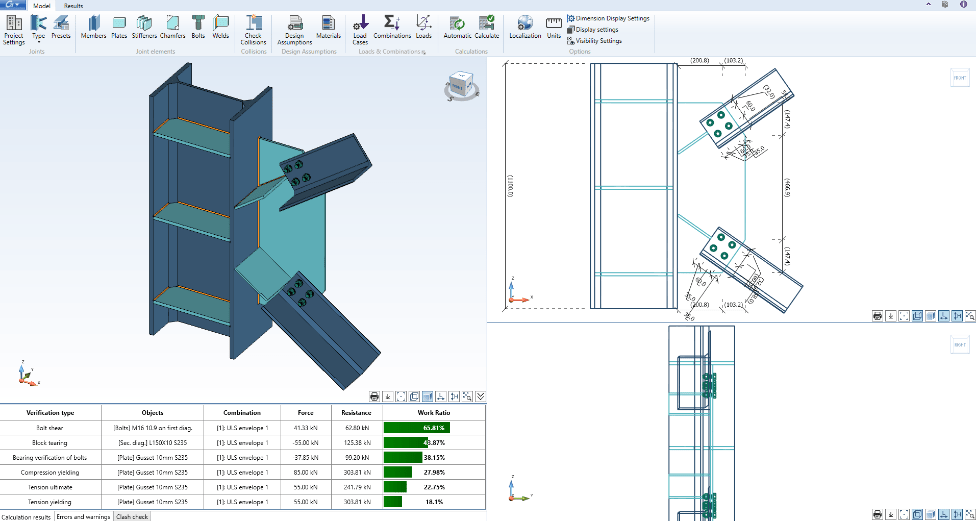Switch to the Results ribbon tab
This screenshot has width=976, height=521.
pos(73,6)
